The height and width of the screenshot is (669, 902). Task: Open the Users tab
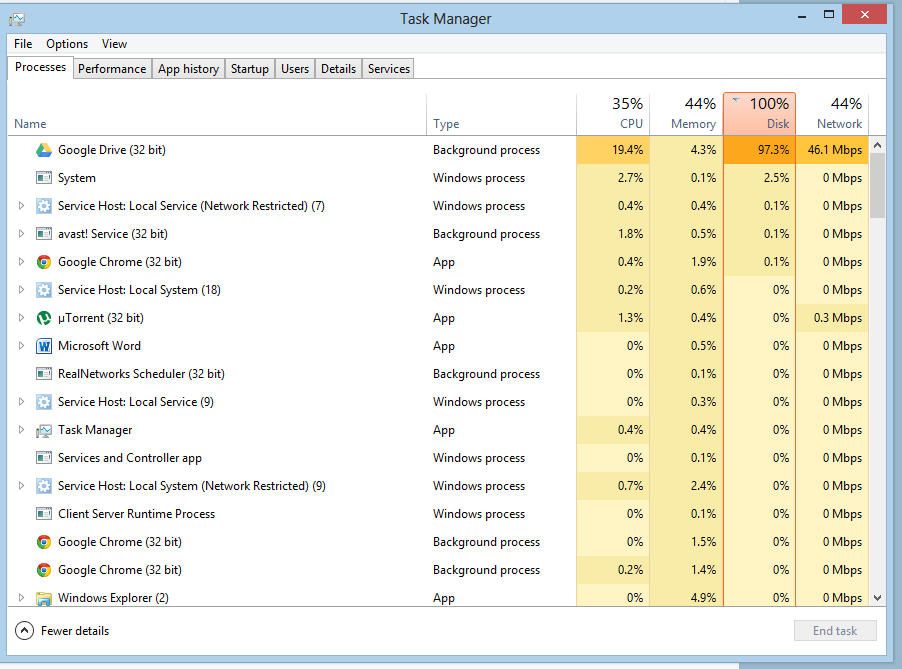[295, 68]
